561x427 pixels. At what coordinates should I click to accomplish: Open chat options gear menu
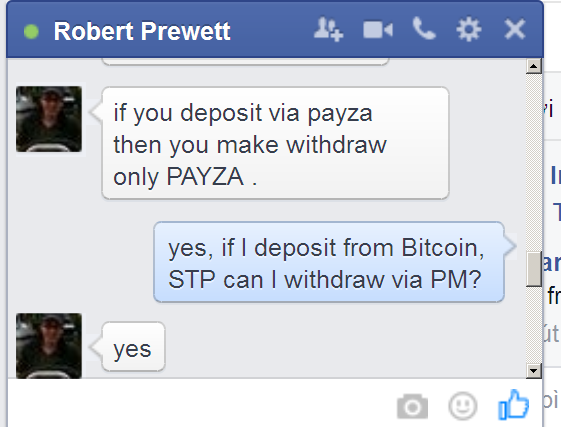469,29
